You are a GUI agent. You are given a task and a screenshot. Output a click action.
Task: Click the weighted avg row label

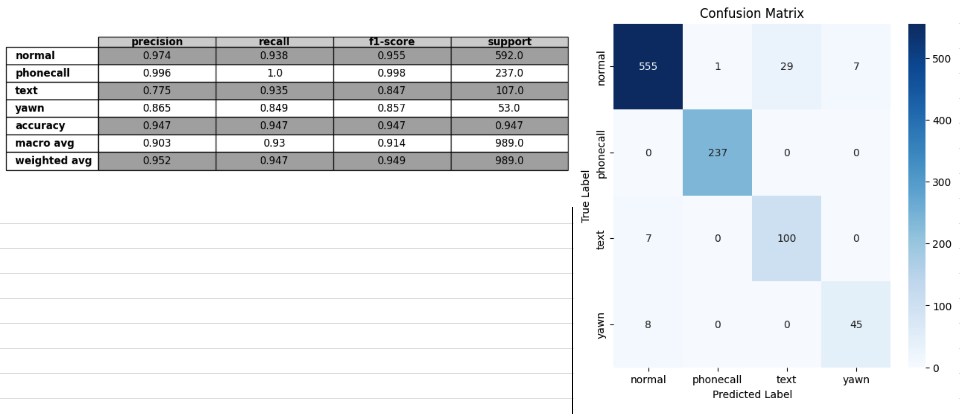53,160
